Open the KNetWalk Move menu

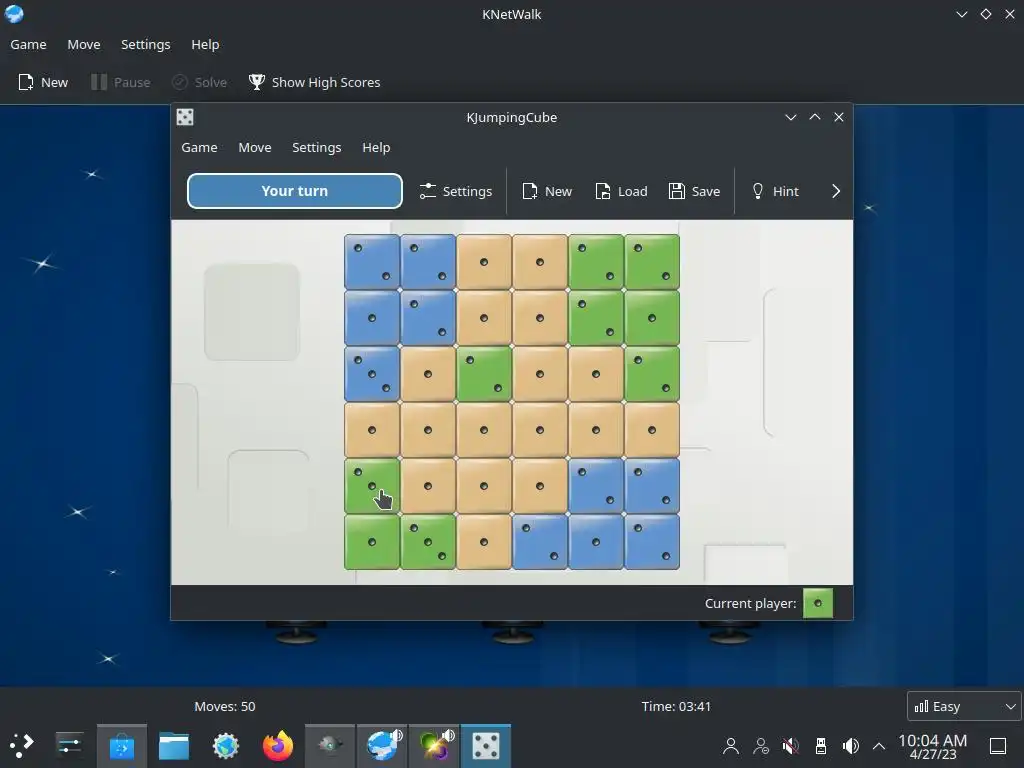point(84,44)
